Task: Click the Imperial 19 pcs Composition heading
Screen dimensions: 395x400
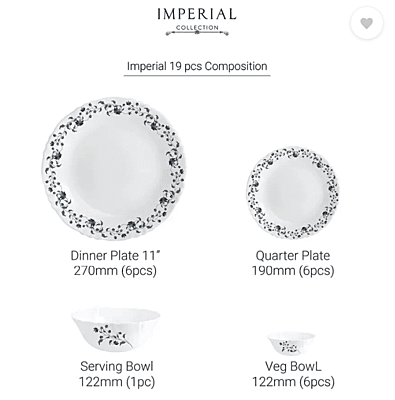Action: pos(197,66)
